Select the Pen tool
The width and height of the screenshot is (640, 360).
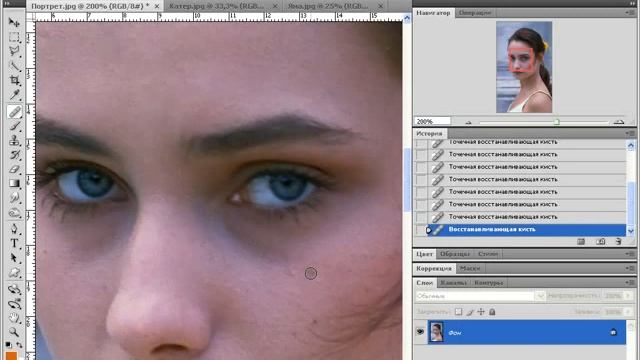pyautogui.click(x=14, y=229)
